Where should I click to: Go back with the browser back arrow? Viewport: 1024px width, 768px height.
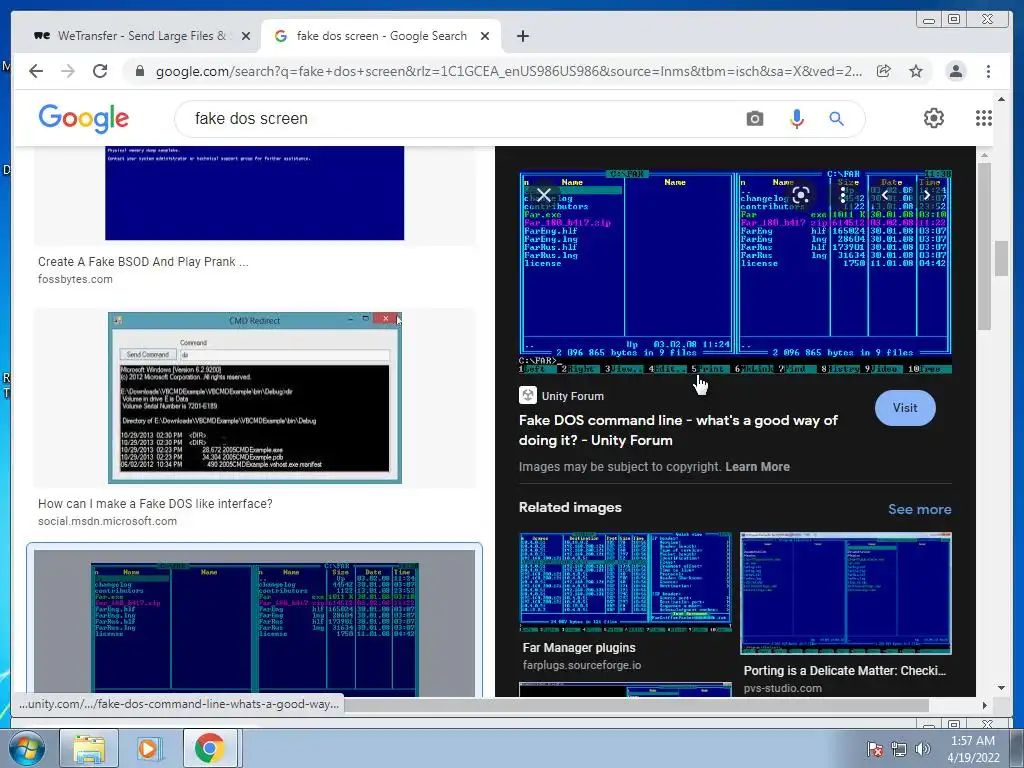pyautogui.click(x=36, y=71)
